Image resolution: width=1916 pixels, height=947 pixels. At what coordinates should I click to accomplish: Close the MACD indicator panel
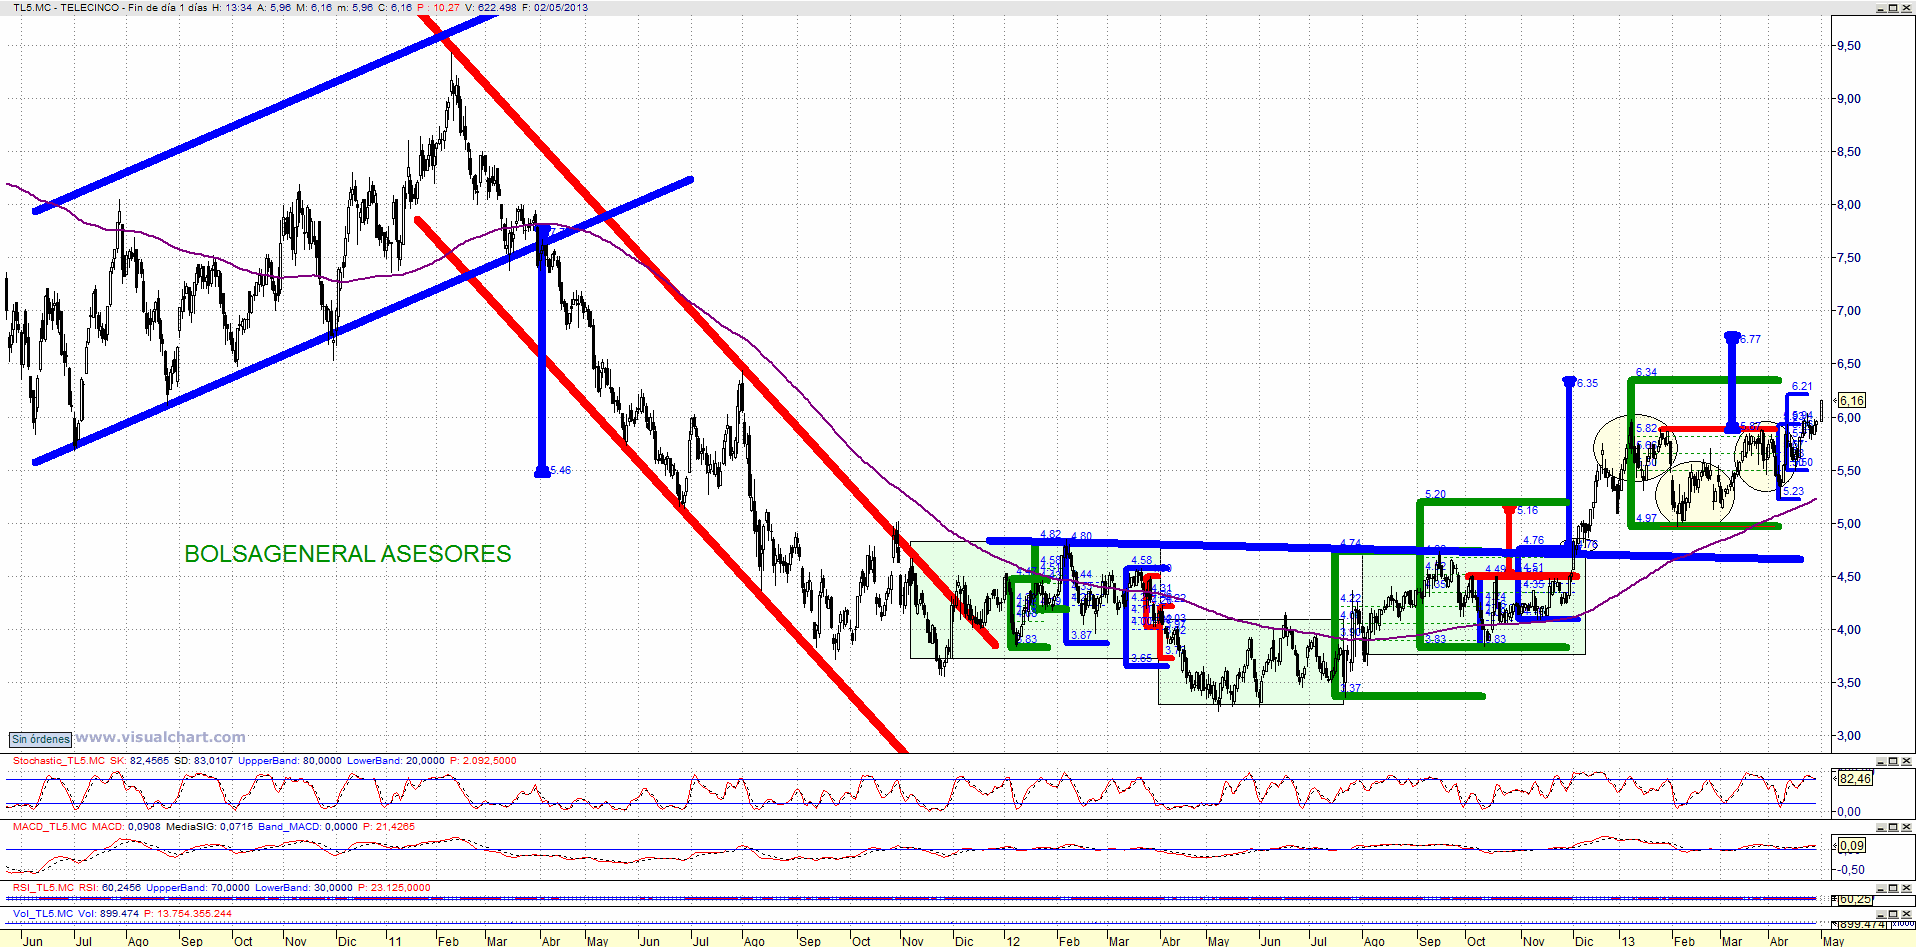[x=1906, y=827]
